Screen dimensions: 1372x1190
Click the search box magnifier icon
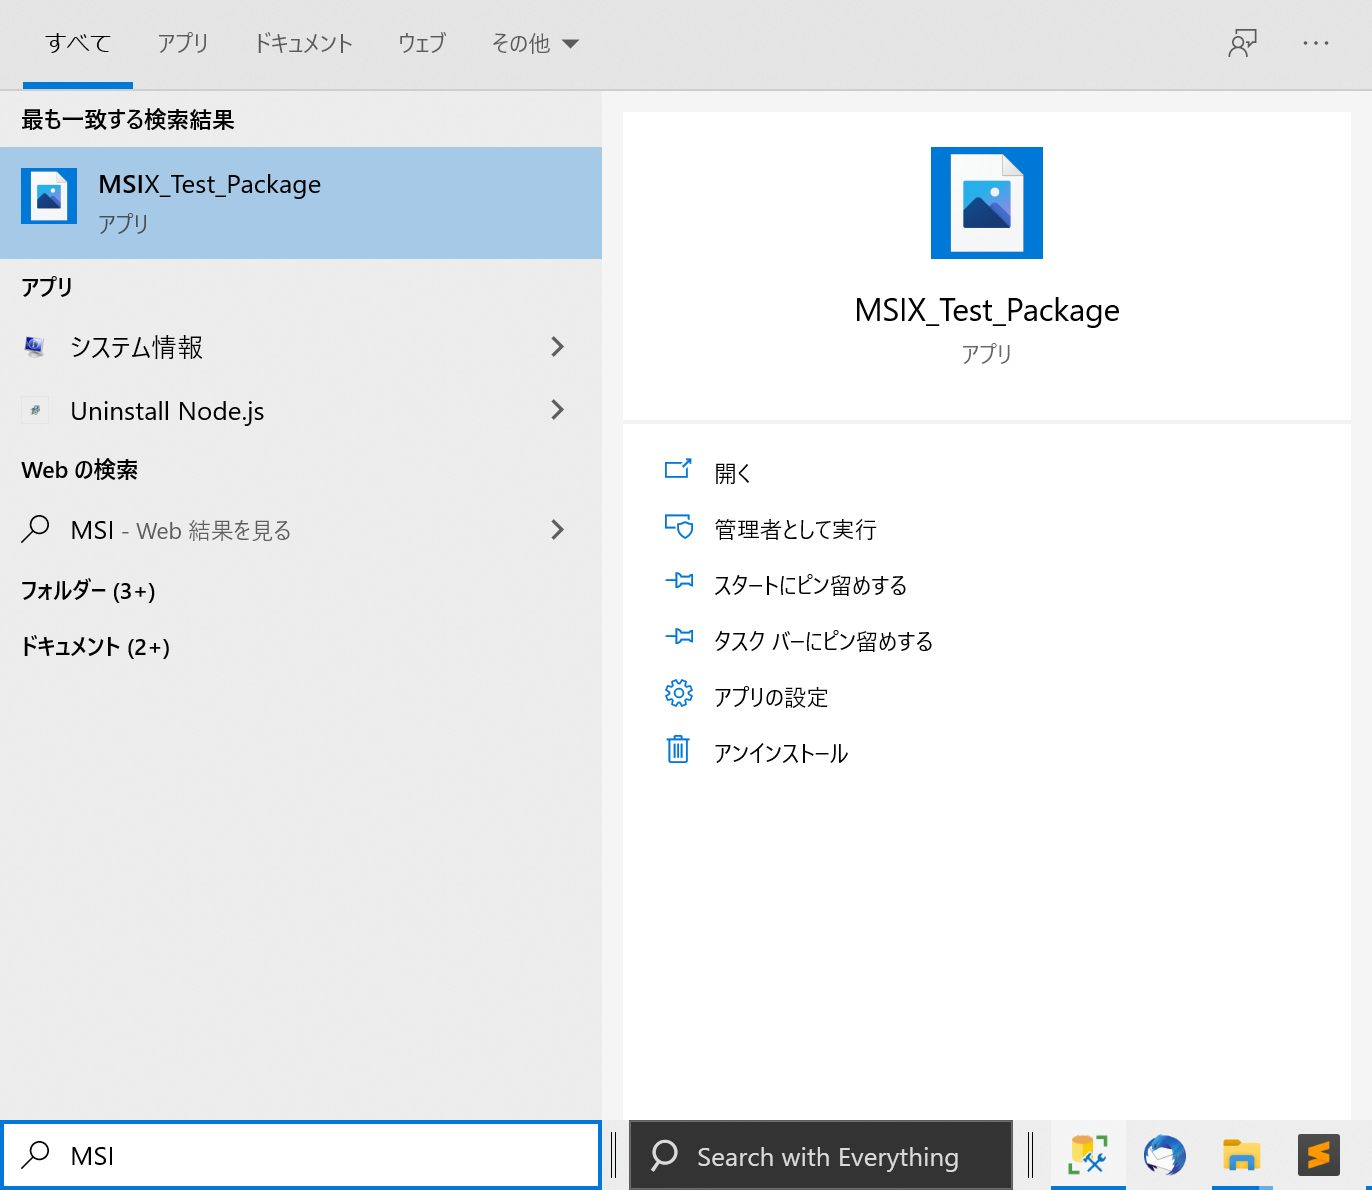point(36,1155)
